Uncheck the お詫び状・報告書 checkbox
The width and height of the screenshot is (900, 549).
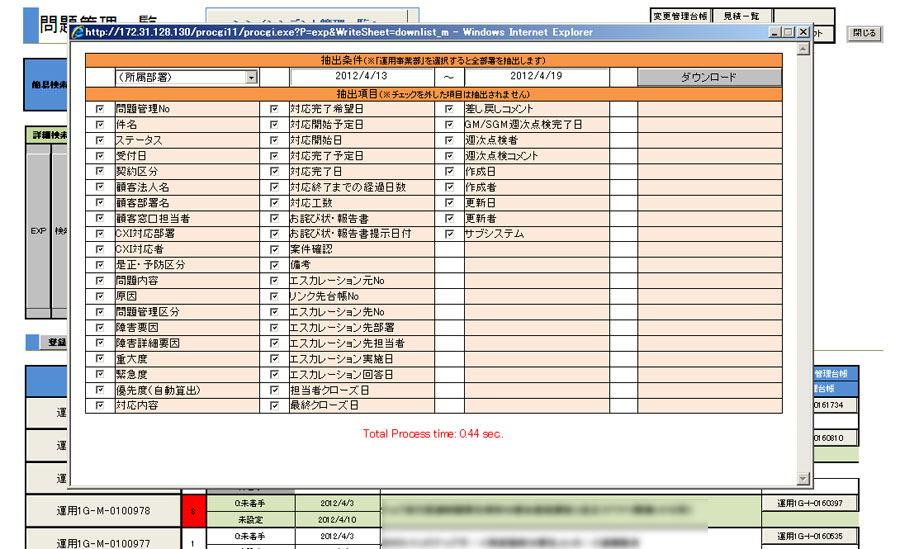pyautogui.click(x=274, y=218)
